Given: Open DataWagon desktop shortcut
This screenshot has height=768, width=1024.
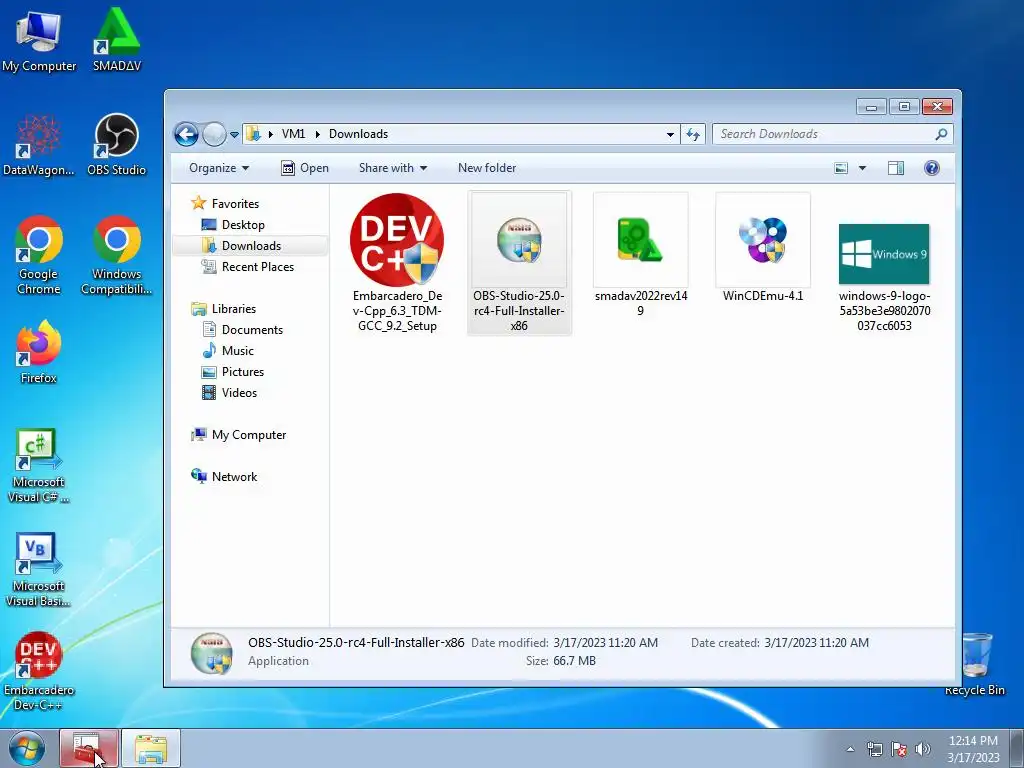Looking at the screenshot, I should point(39,145).
